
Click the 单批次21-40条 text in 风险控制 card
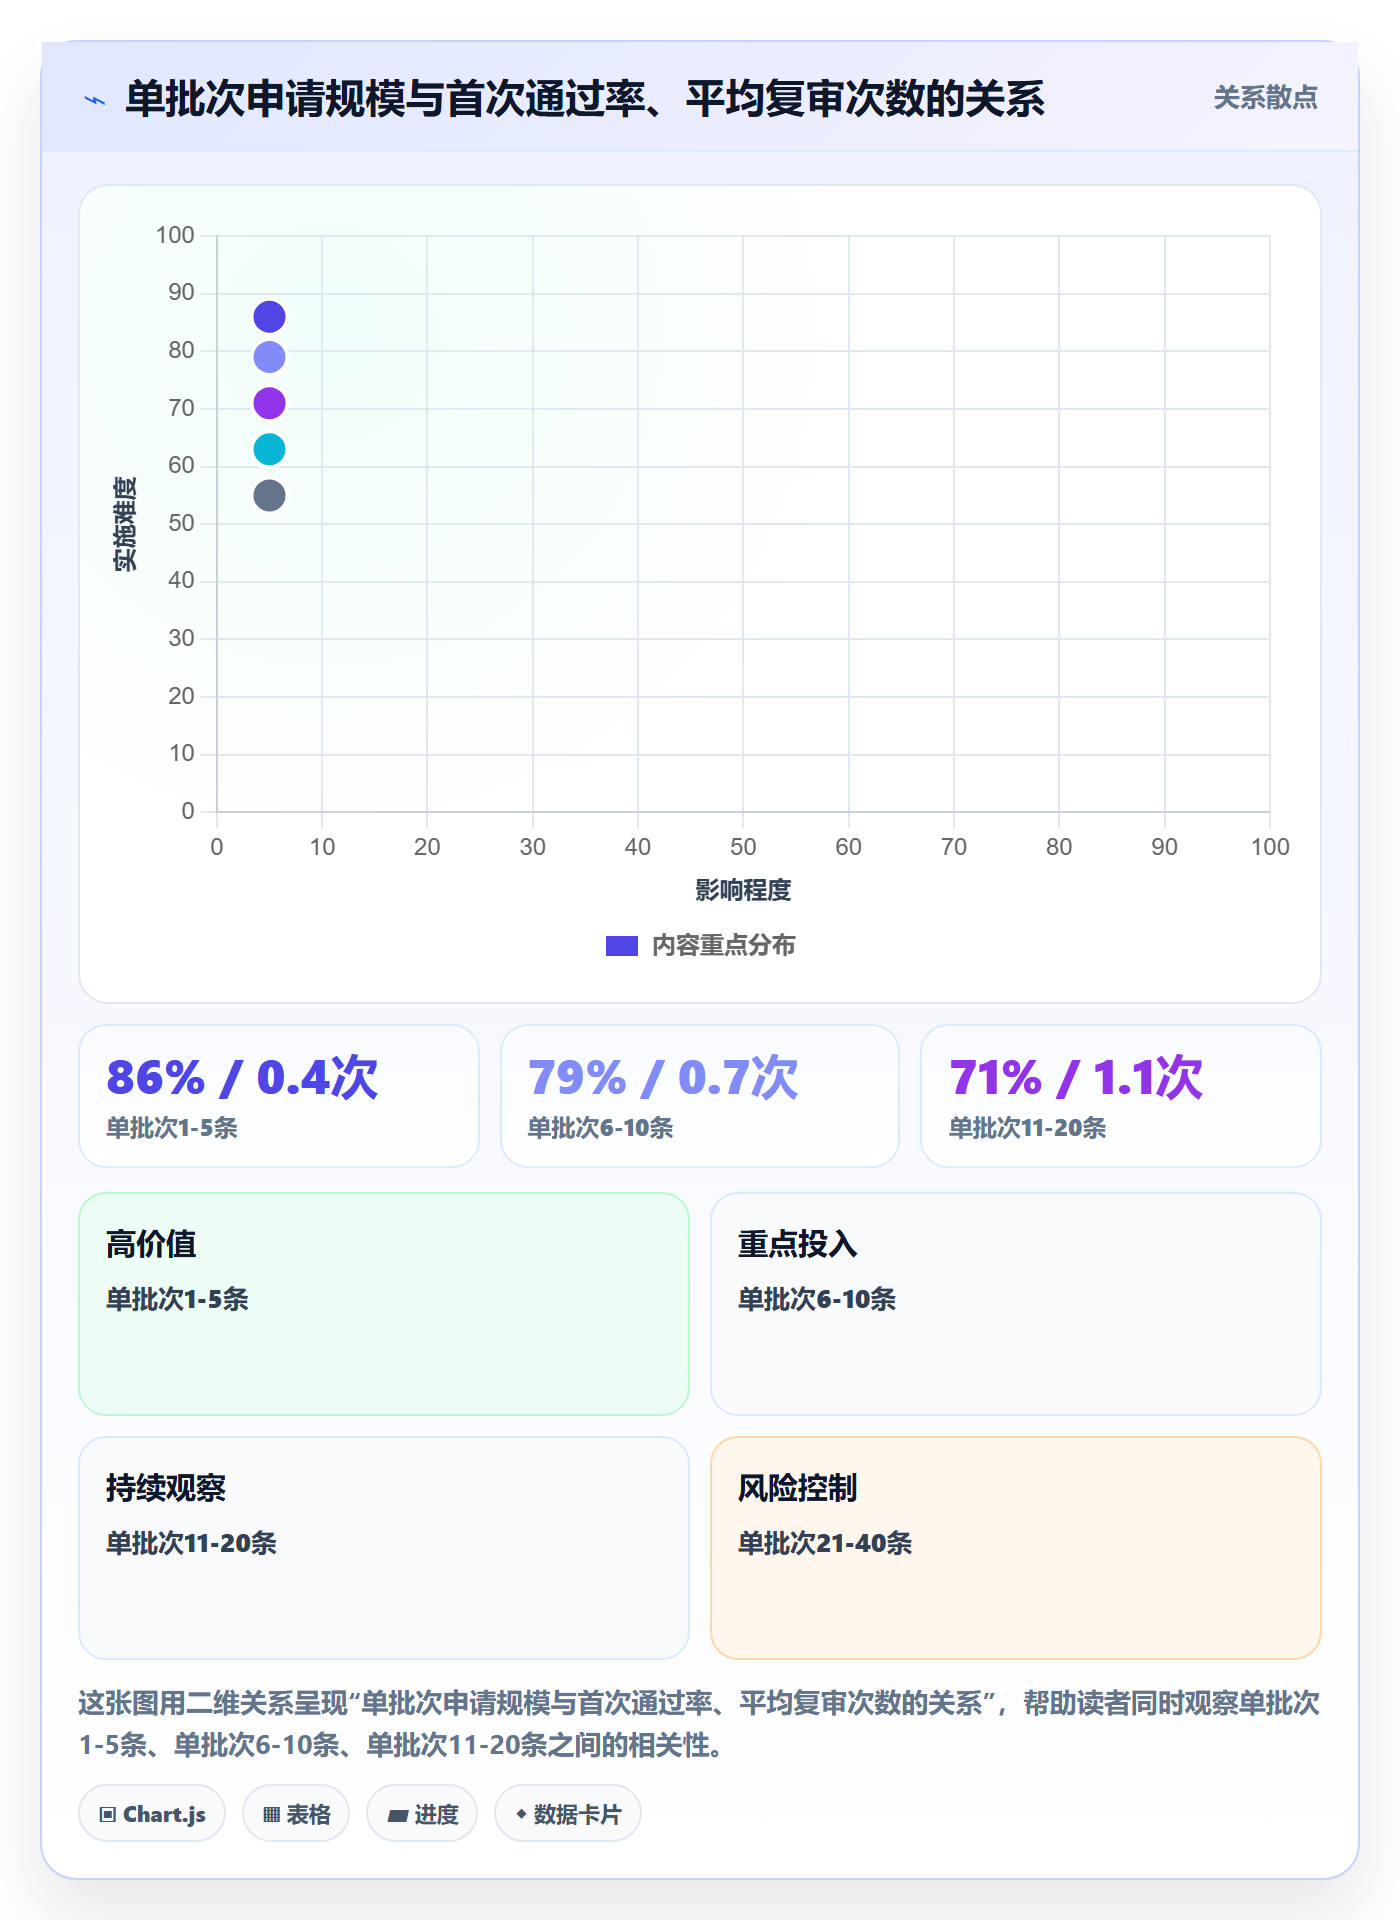tap(825, 1543)
